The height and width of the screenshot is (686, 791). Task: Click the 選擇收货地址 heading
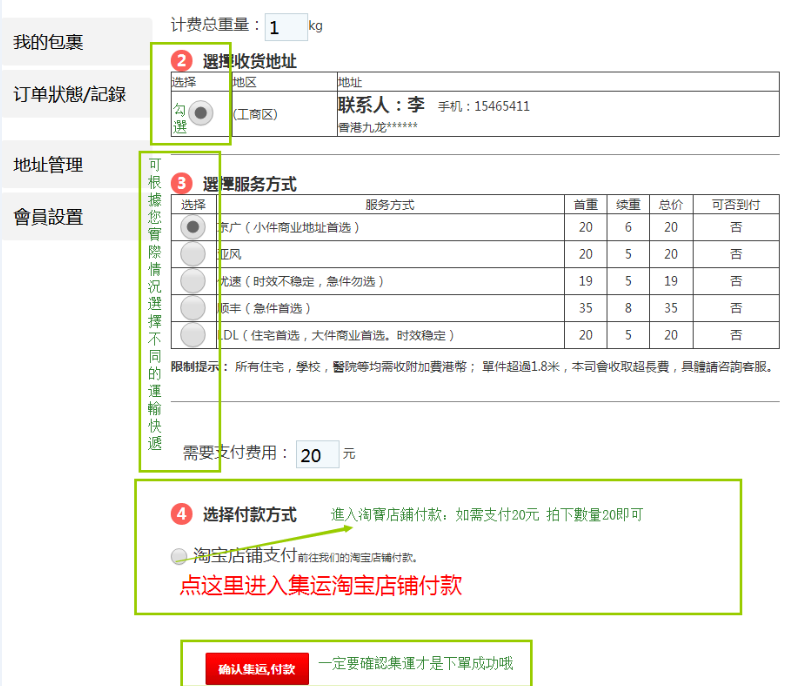tap(250, 61)
